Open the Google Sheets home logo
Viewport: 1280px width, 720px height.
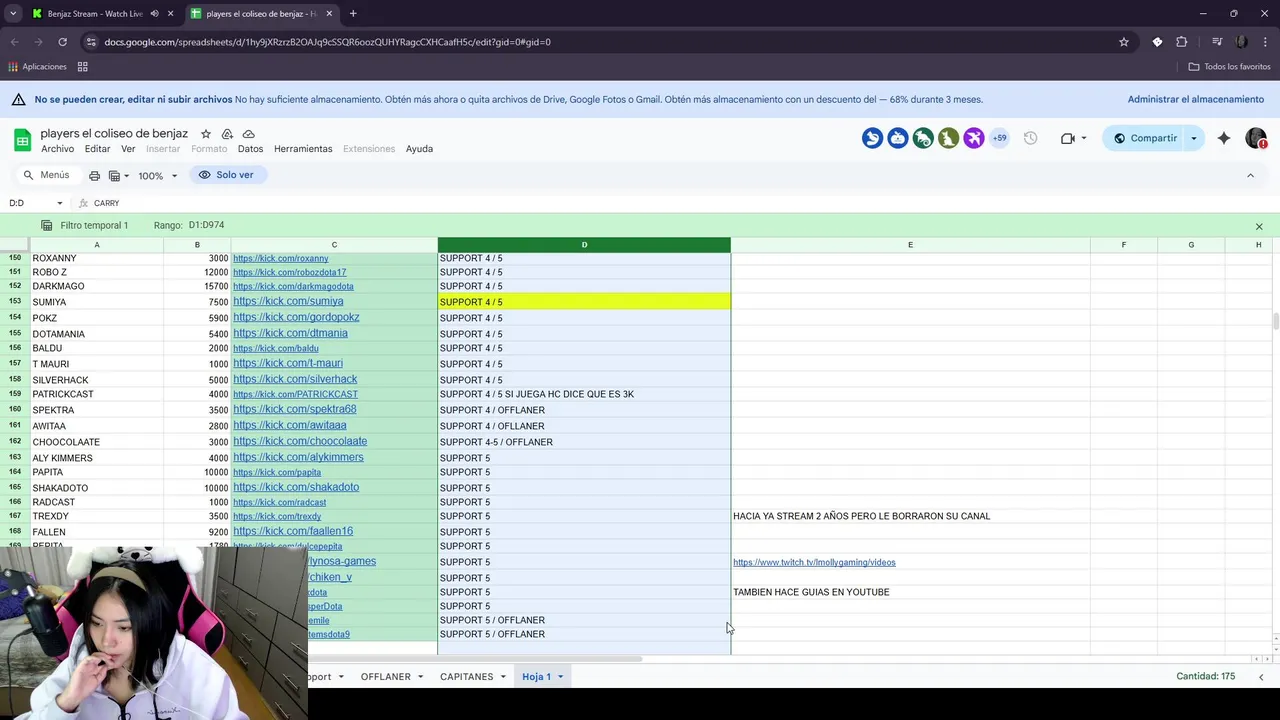pos(22,140)
